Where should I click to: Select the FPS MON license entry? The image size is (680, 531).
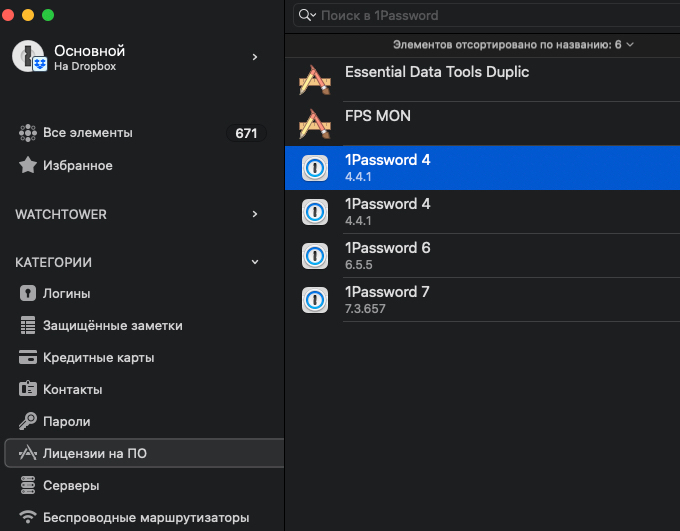(482, 124)
